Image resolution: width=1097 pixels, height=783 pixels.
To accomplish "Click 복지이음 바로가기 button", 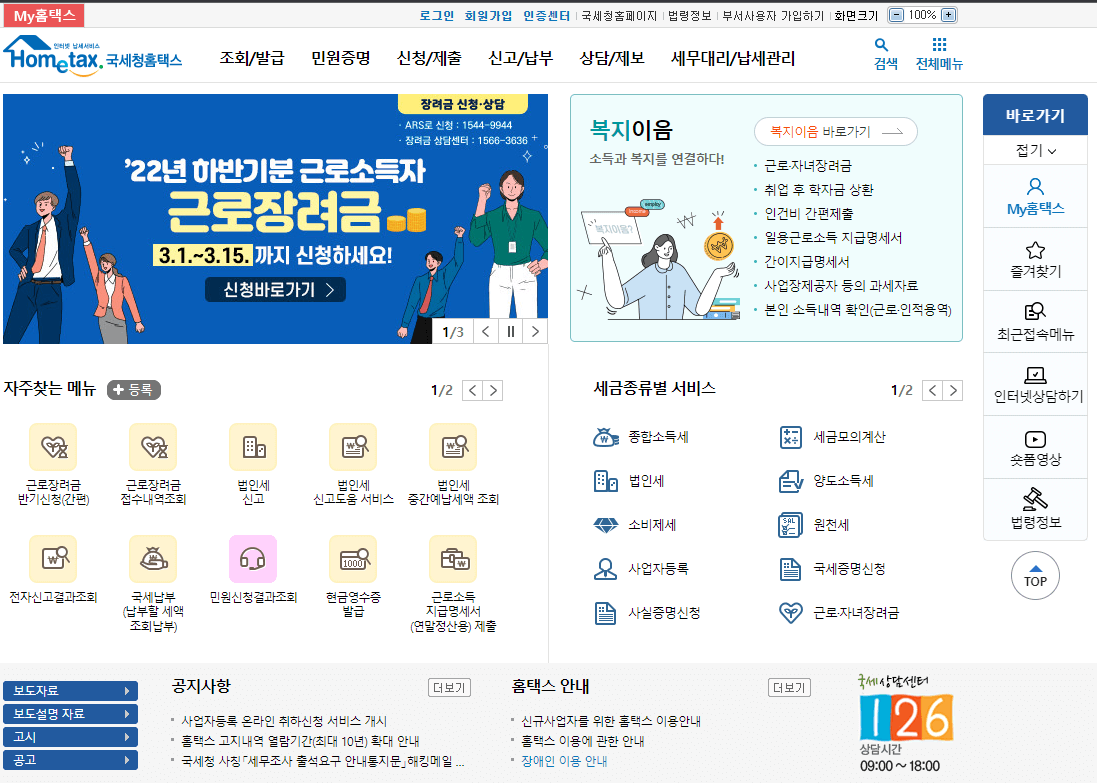I will tap(836, 132).
